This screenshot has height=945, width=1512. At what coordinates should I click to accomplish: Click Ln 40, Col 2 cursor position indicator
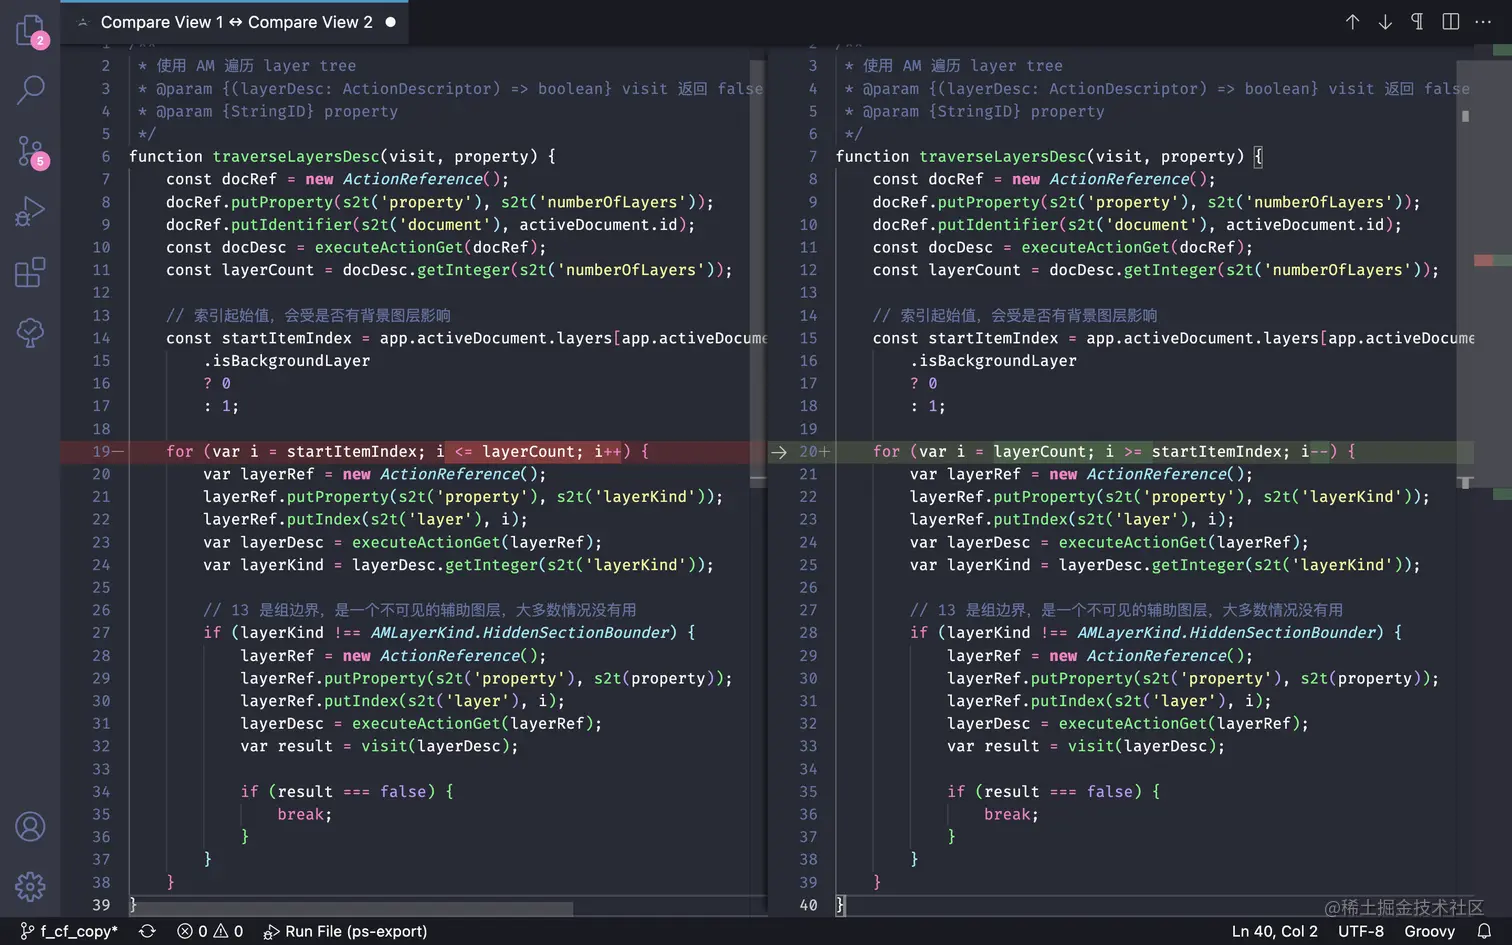(1274, 931)
